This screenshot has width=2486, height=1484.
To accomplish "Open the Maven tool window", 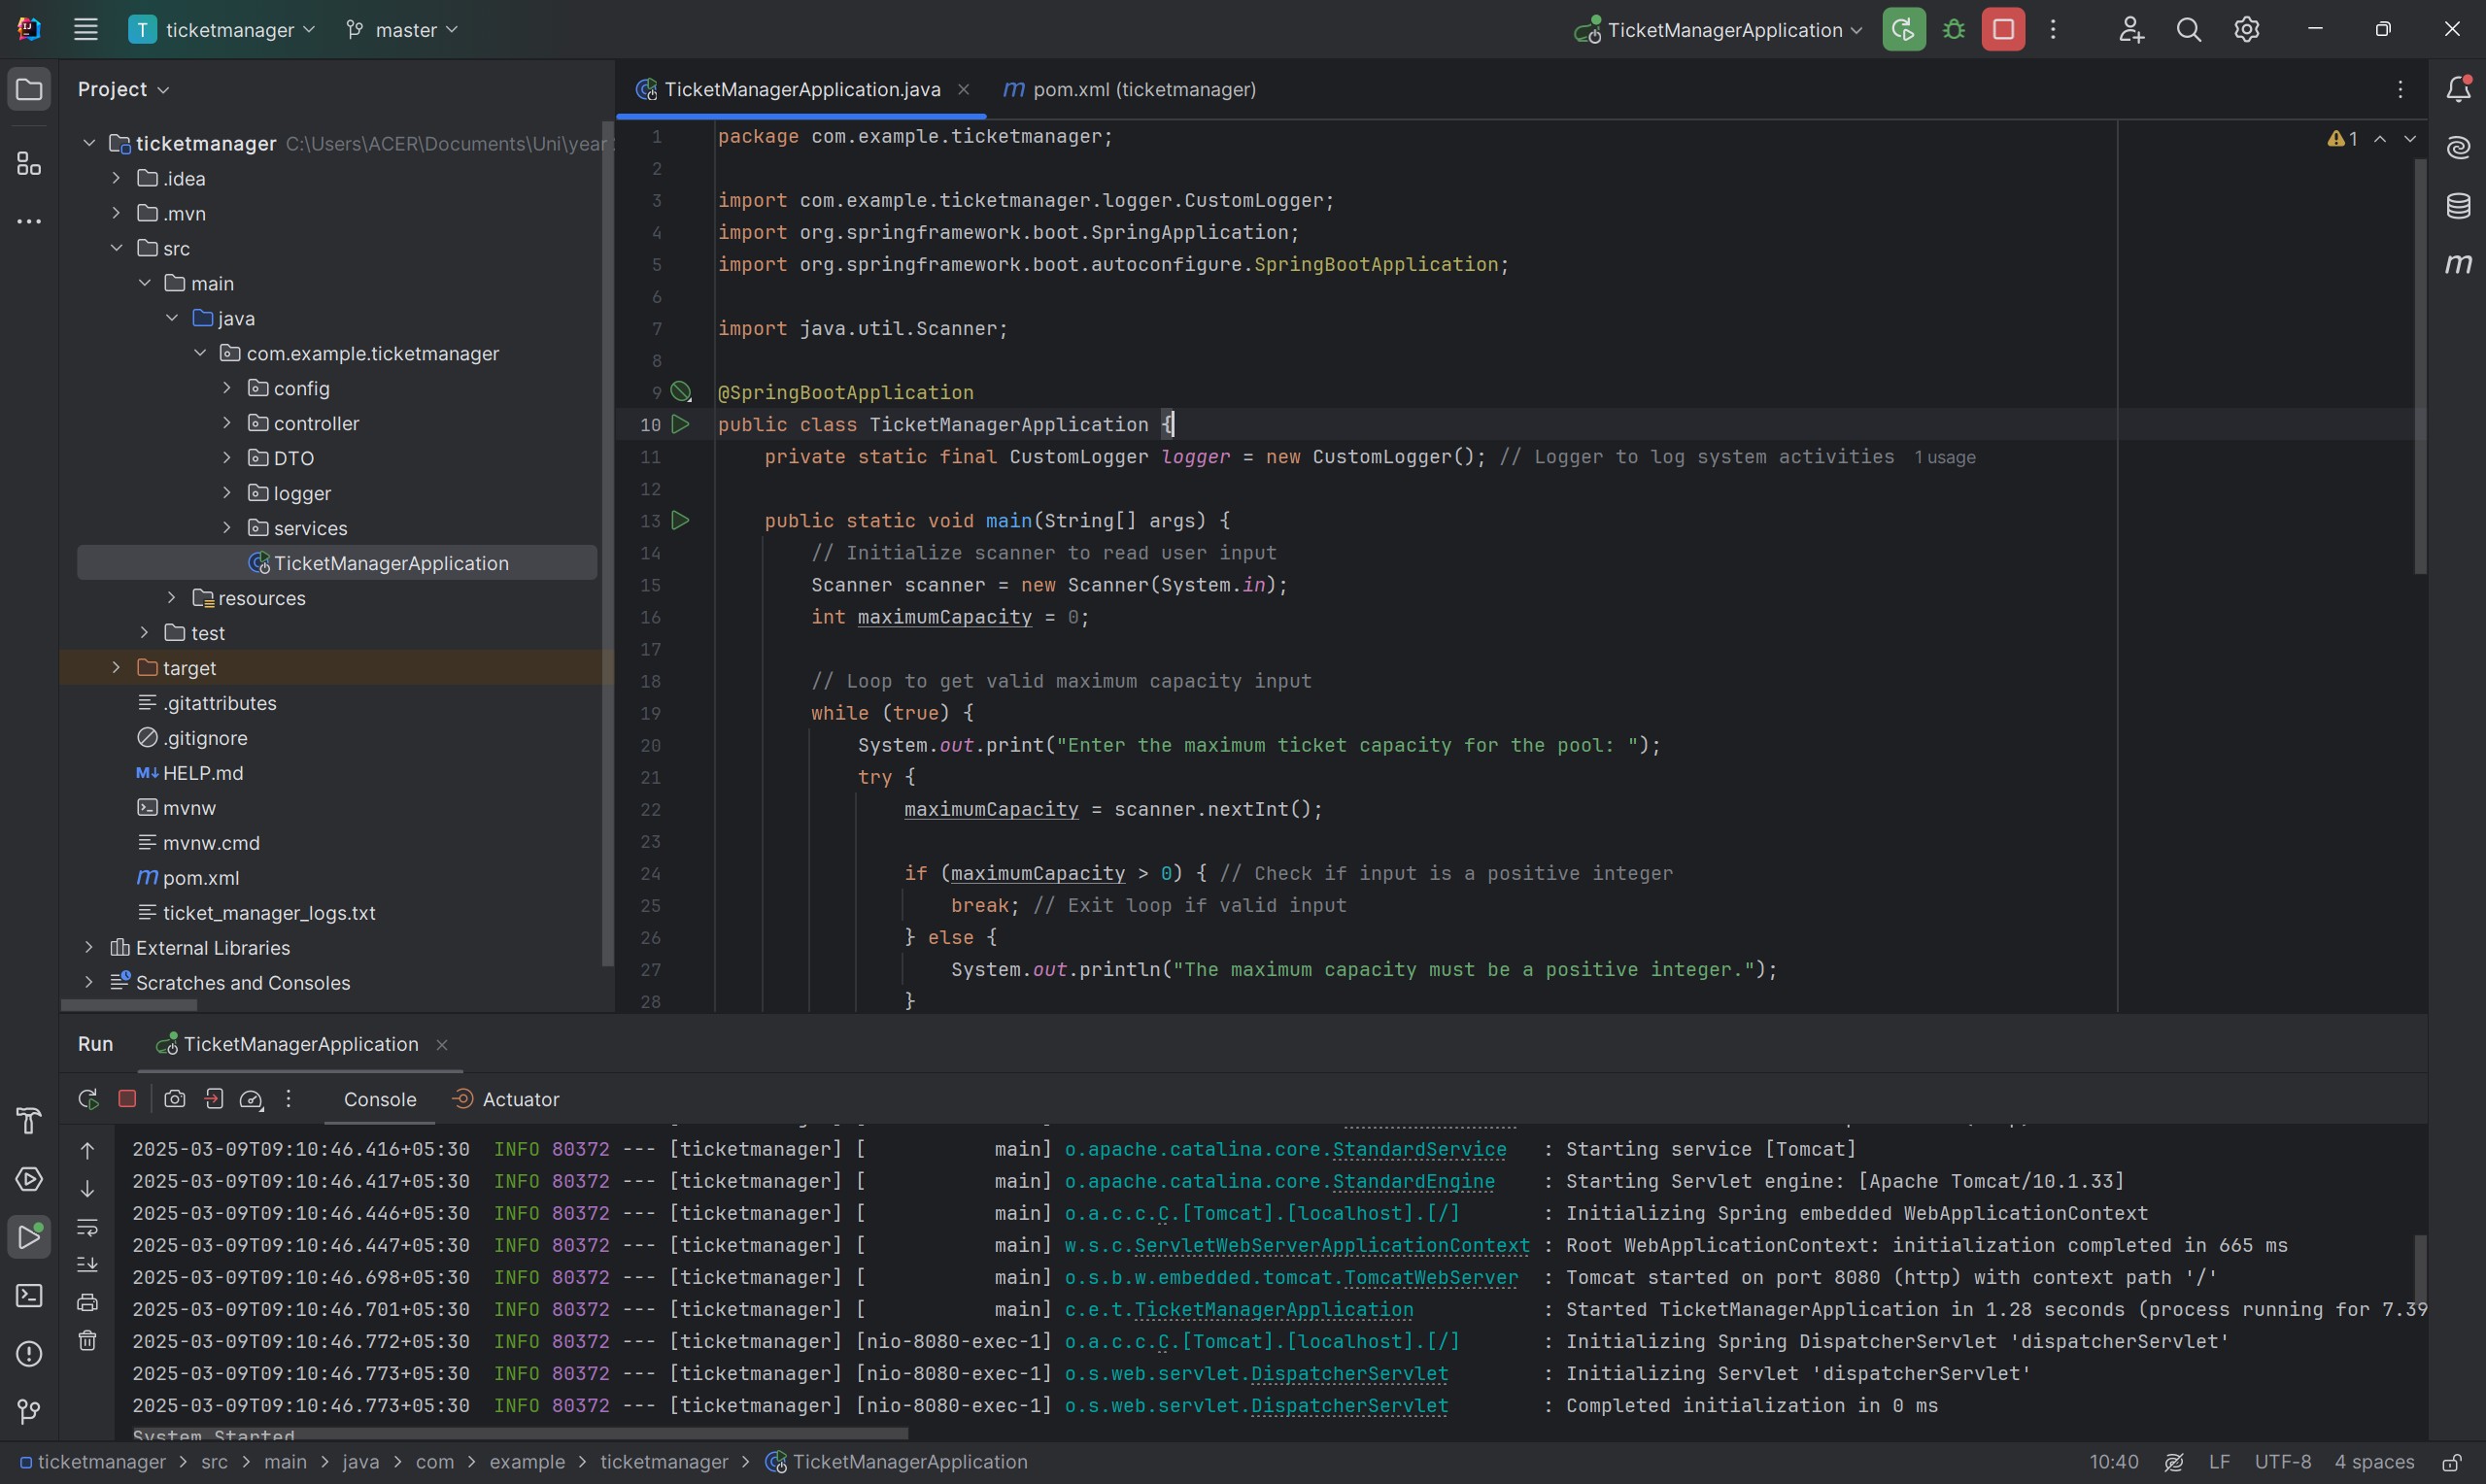I will click(2458, 264).
